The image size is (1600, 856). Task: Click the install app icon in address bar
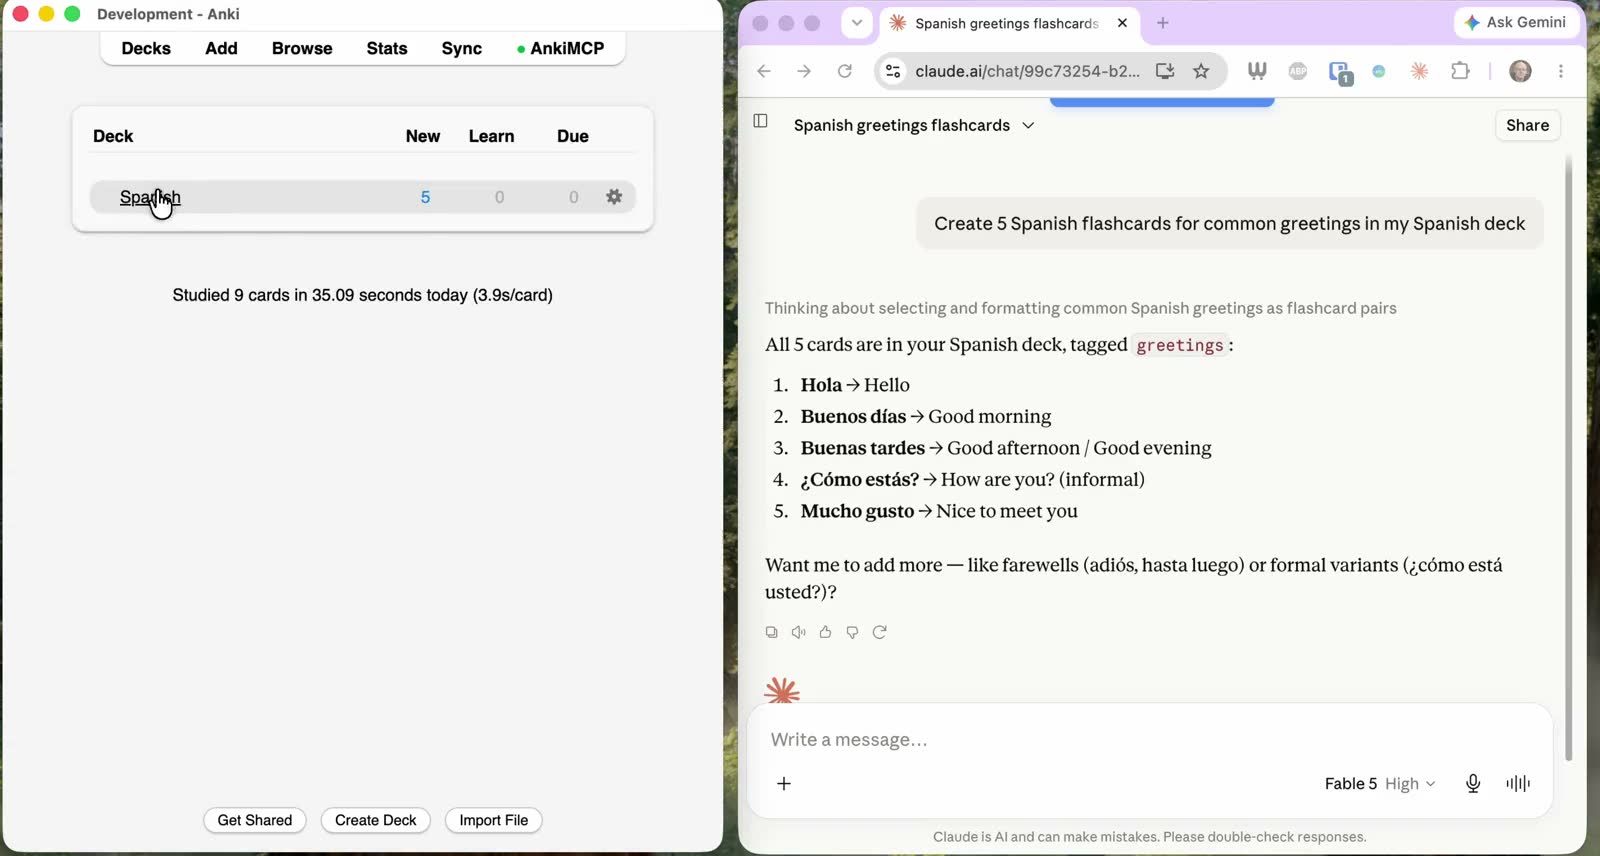[x=1165, y=71]
